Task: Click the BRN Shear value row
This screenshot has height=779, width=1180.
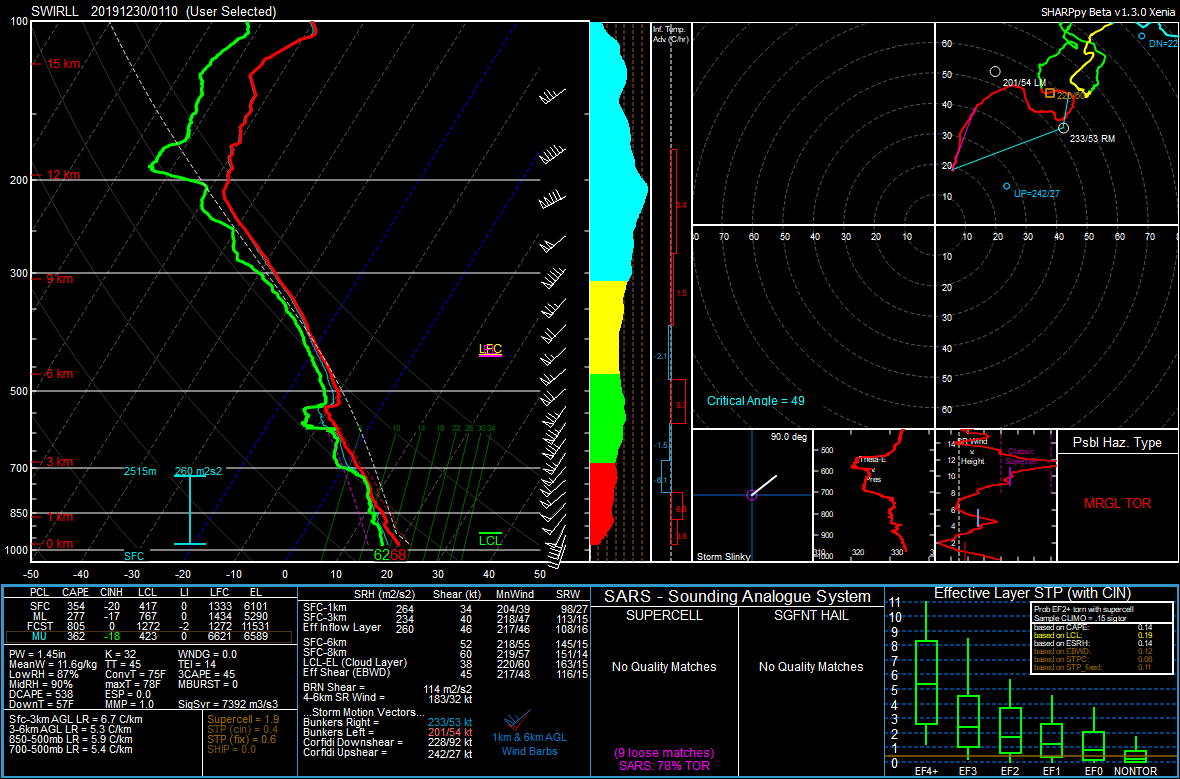Action: click(388, 688)
